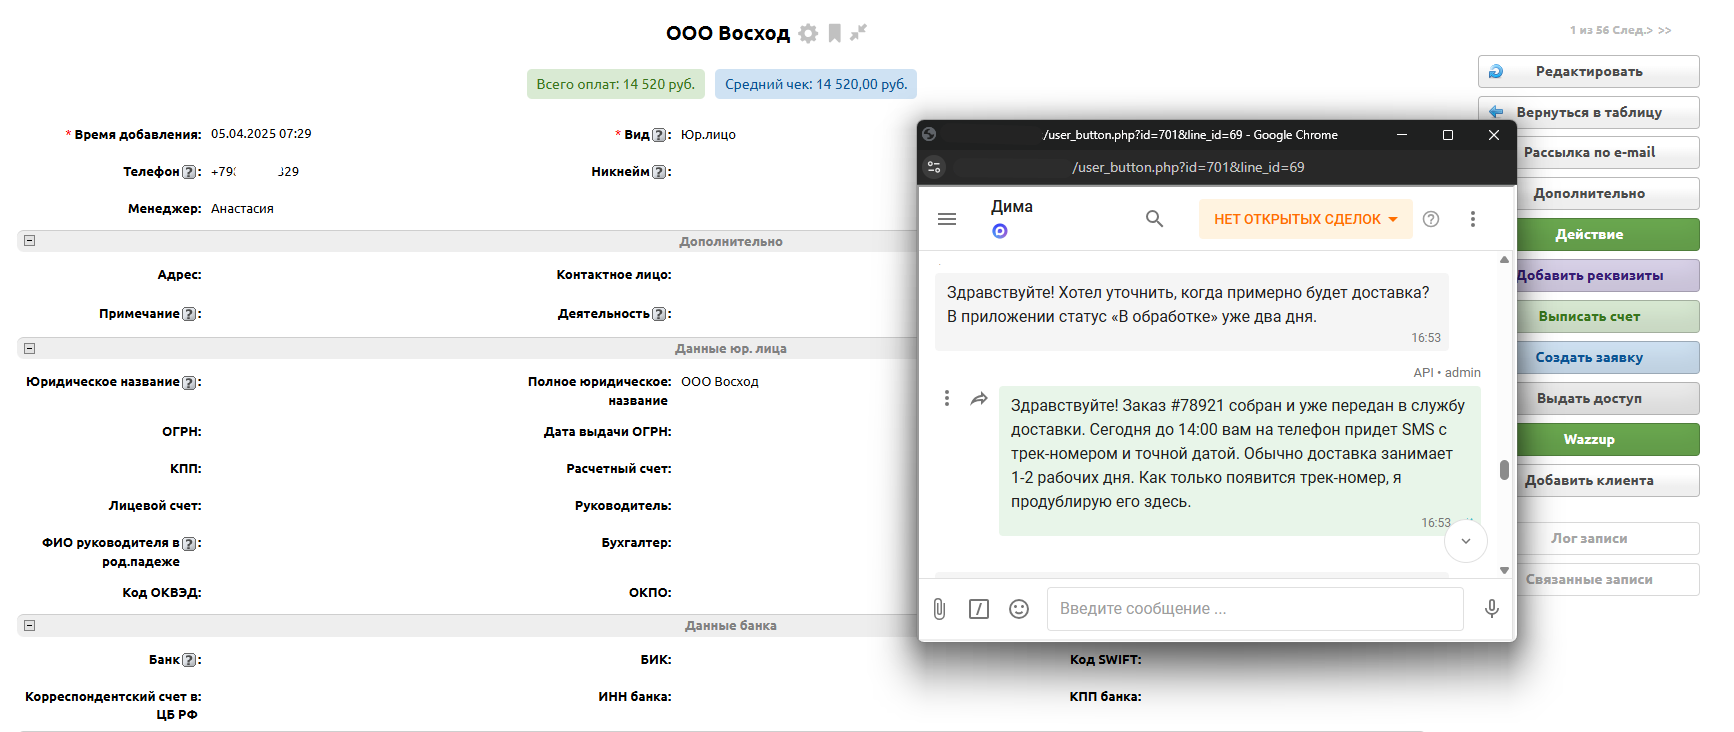Open the emoji picker in chat
The width and height of the screenshot is (1734, 732).
pyautogui.click(x=1019, y=609)
